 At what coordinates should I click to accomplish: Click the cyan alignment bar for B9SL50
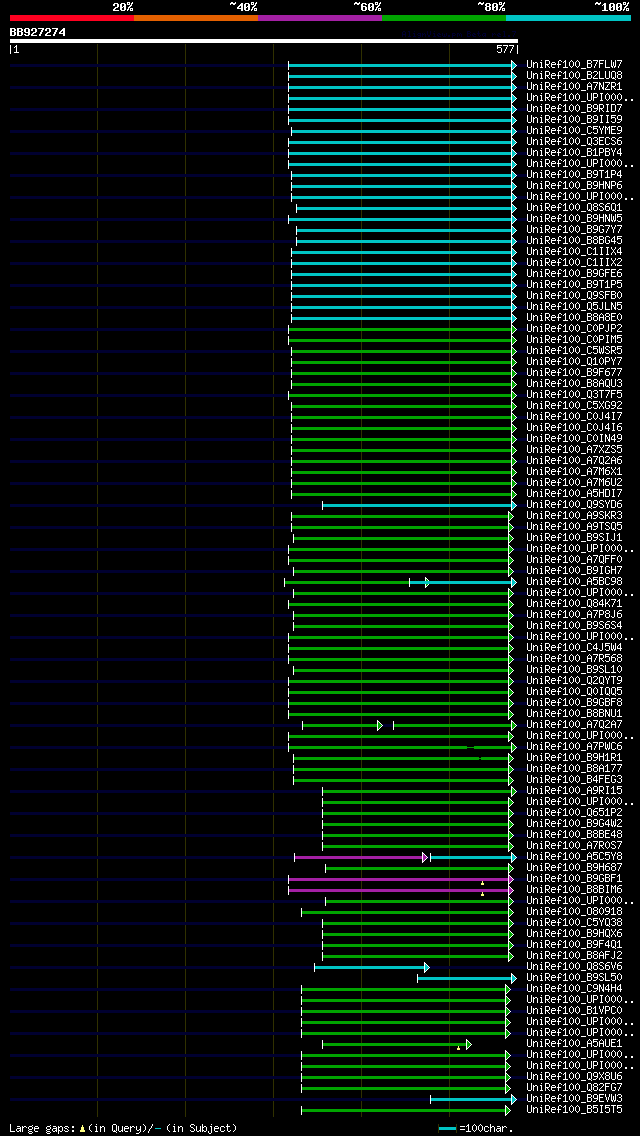[x=467, y=978]
